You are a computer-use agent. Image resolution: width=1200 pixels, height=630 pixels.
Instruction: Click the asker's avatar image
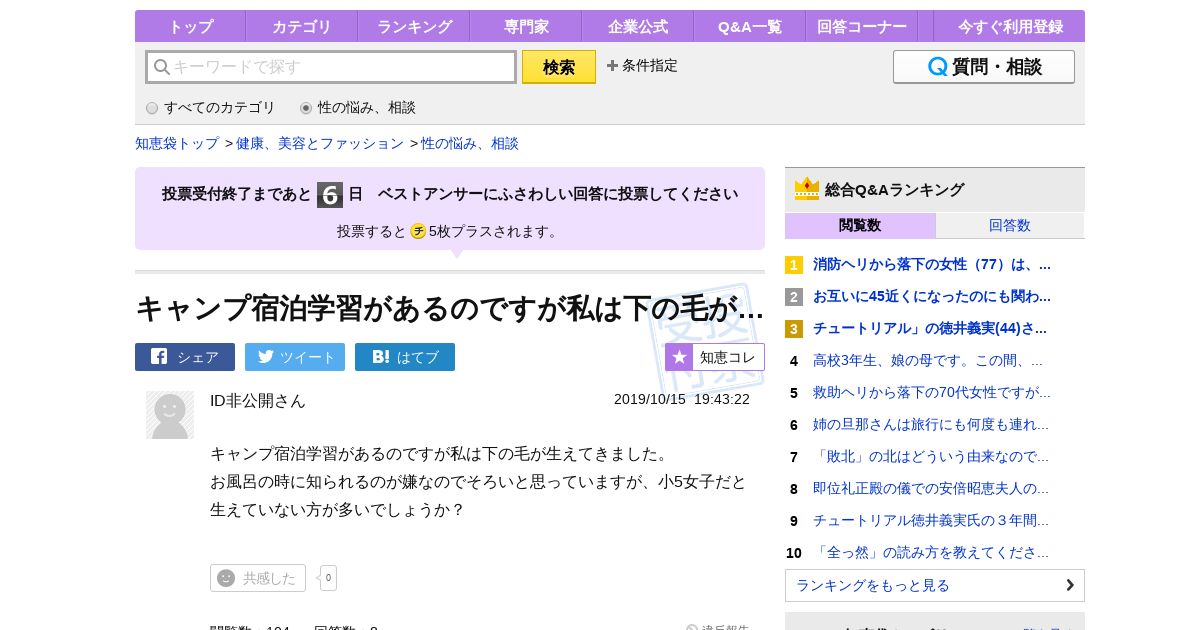(170, 415)
